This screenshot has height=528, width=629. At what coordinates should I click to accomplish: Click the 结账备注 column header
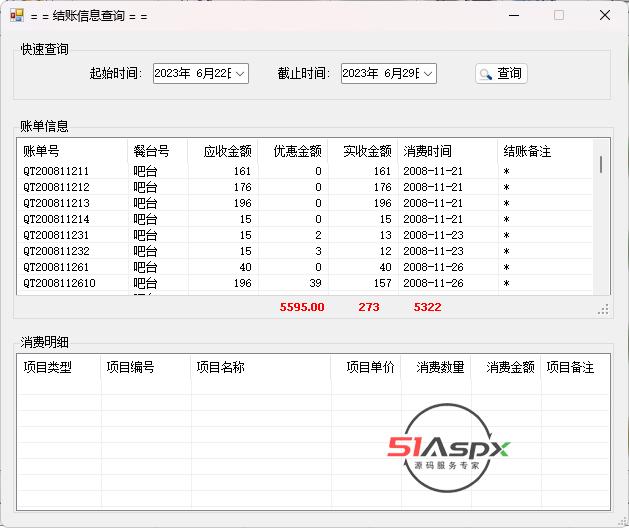click(527, 151)
